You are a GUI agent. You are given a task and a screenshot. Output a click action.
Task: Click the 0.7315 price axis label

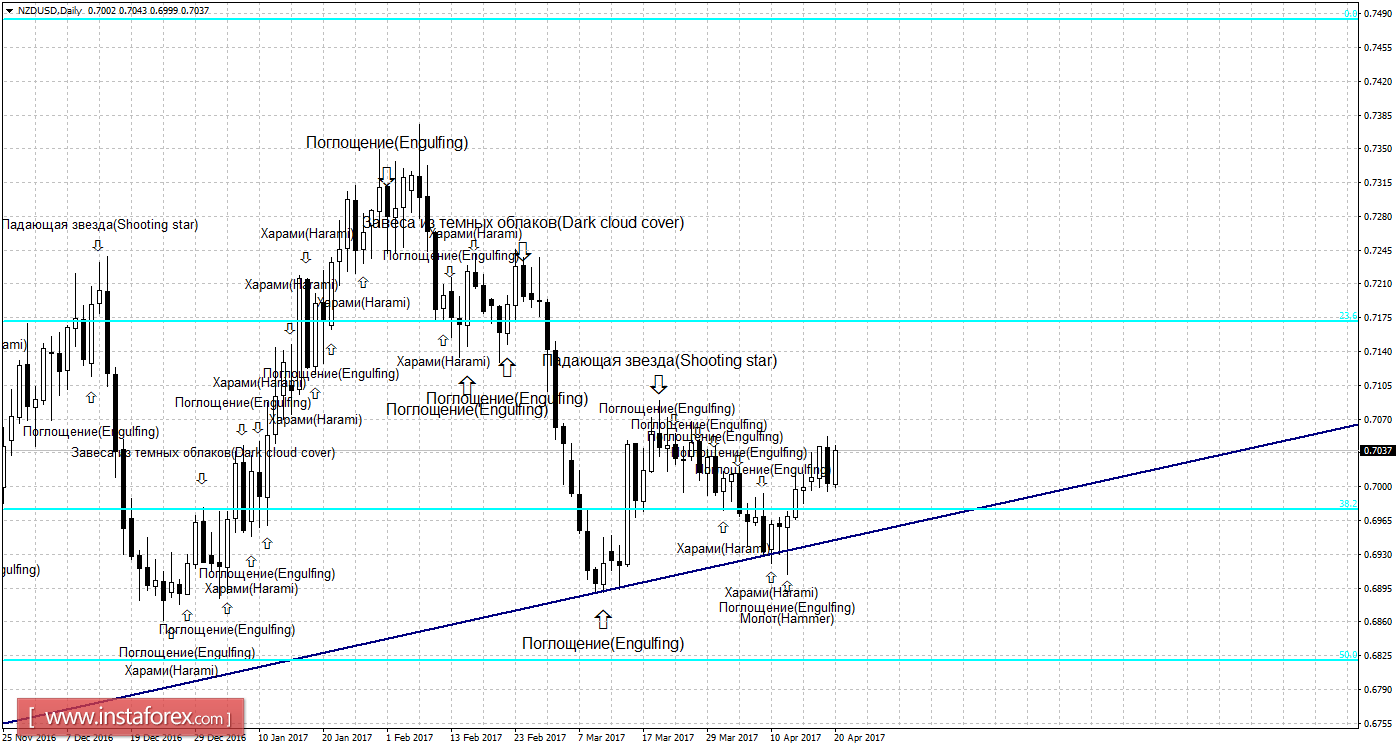1378,183
